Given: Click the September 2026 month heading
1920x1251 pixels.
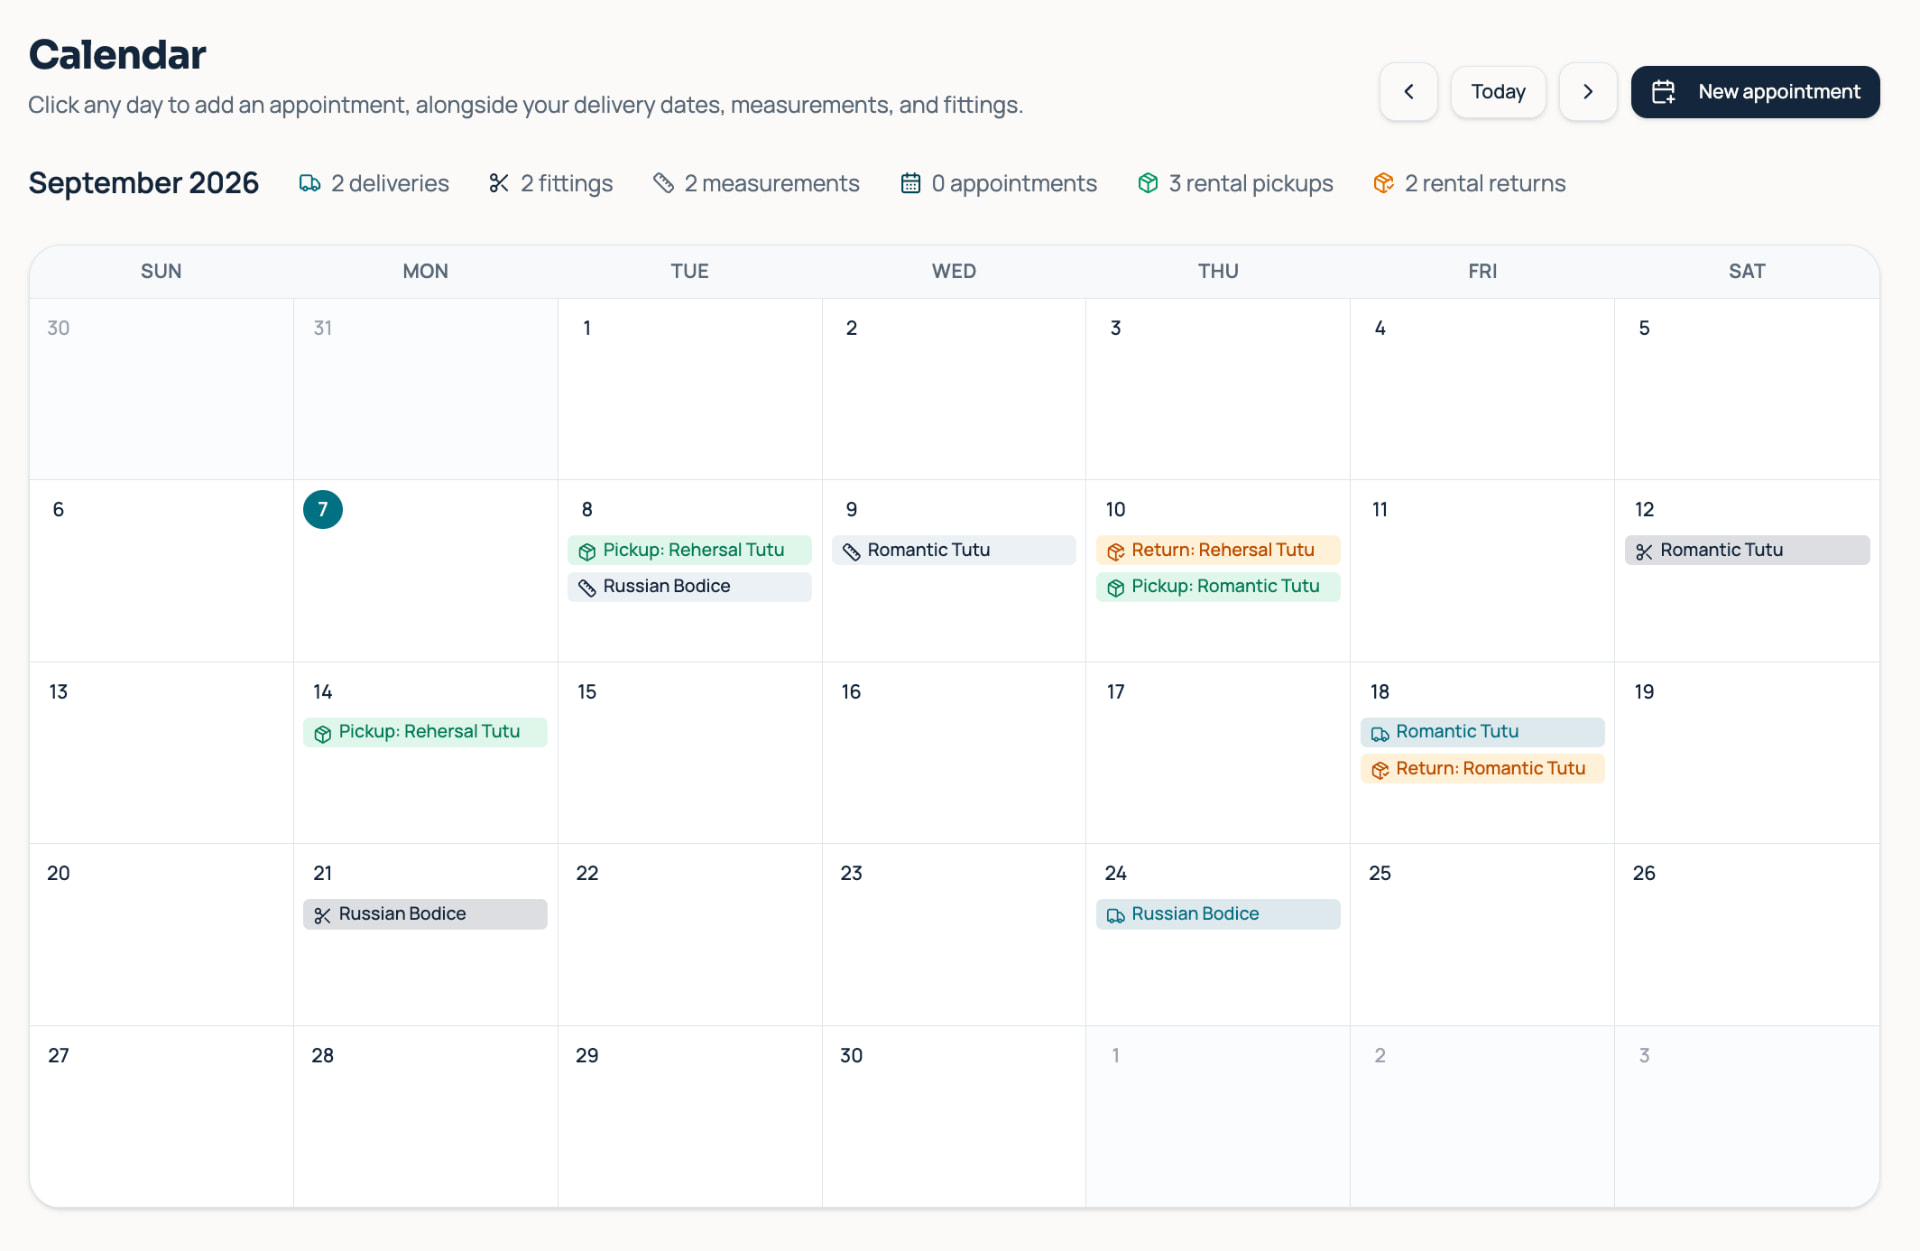Looking at the screenshot, I should [143, 183].
